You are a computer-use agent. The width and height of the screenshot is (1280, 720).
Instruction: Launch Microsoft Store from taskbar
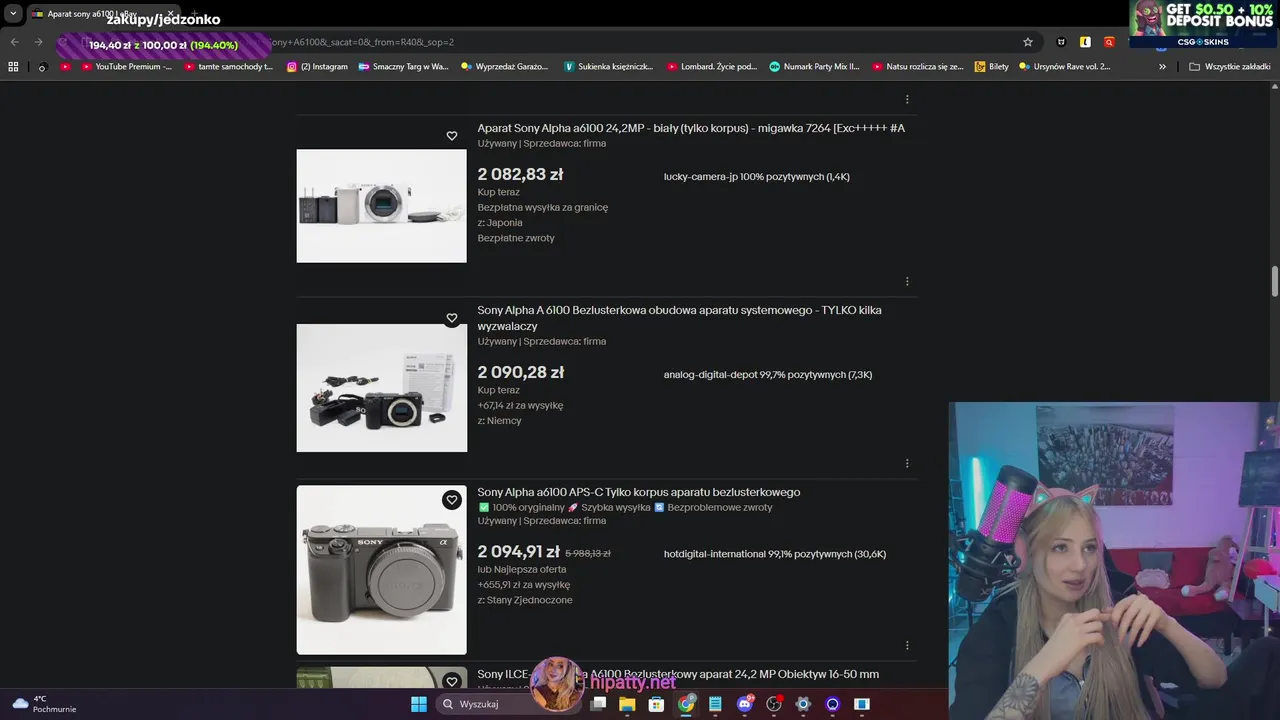[x=656, y=704]
